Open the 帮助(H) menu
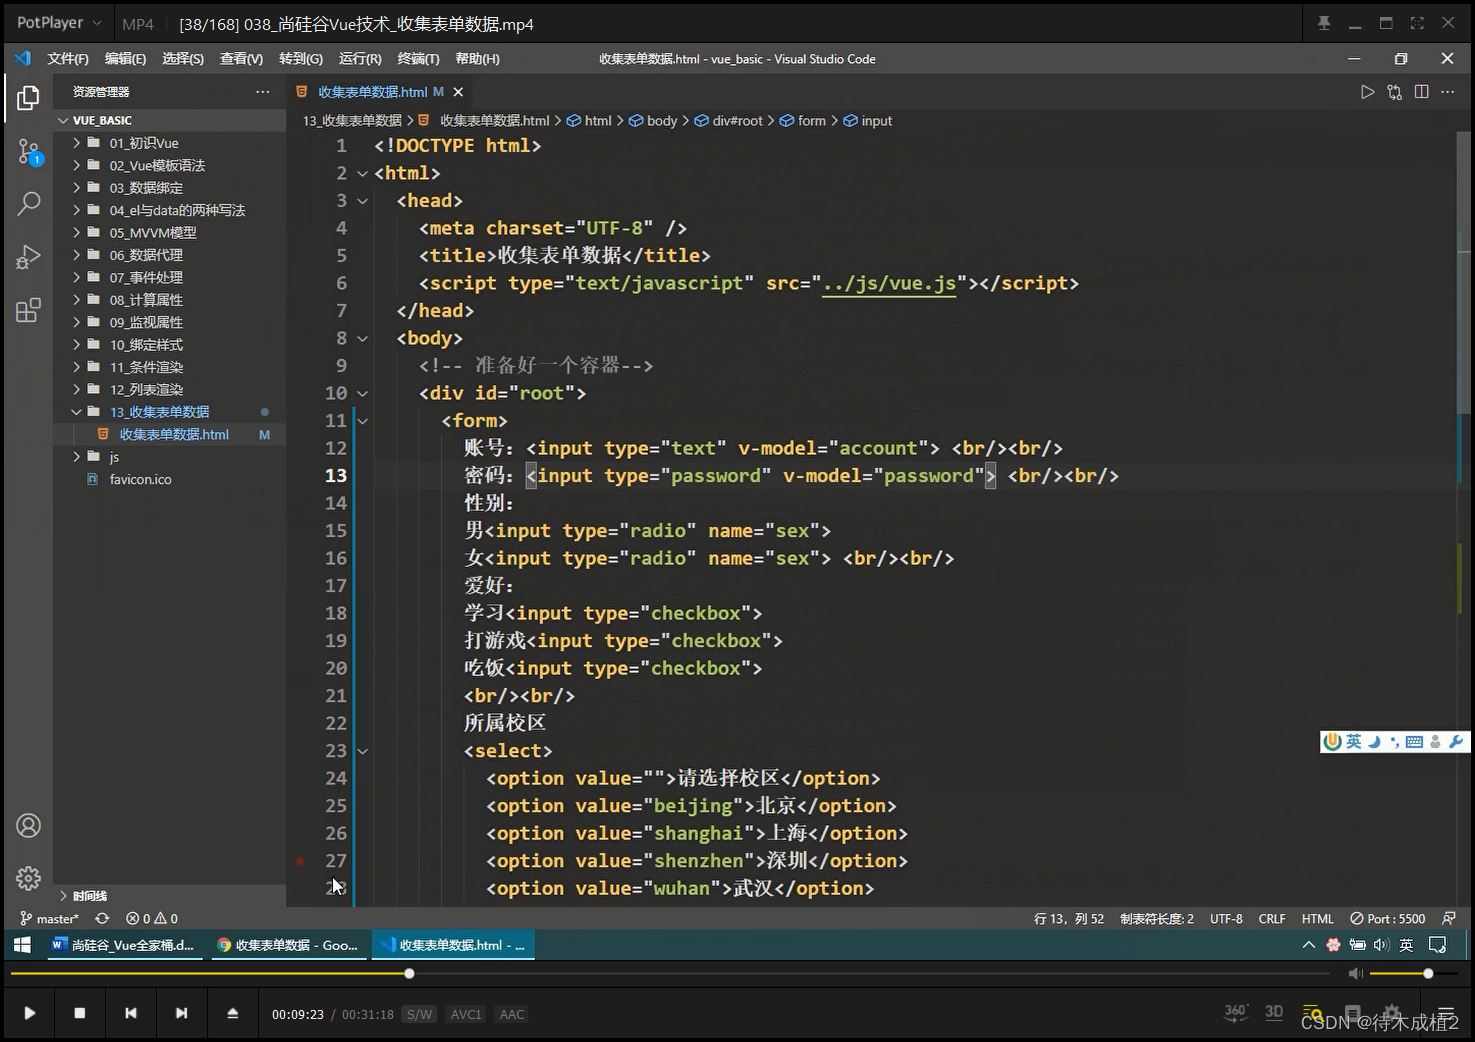 (477, 59)
